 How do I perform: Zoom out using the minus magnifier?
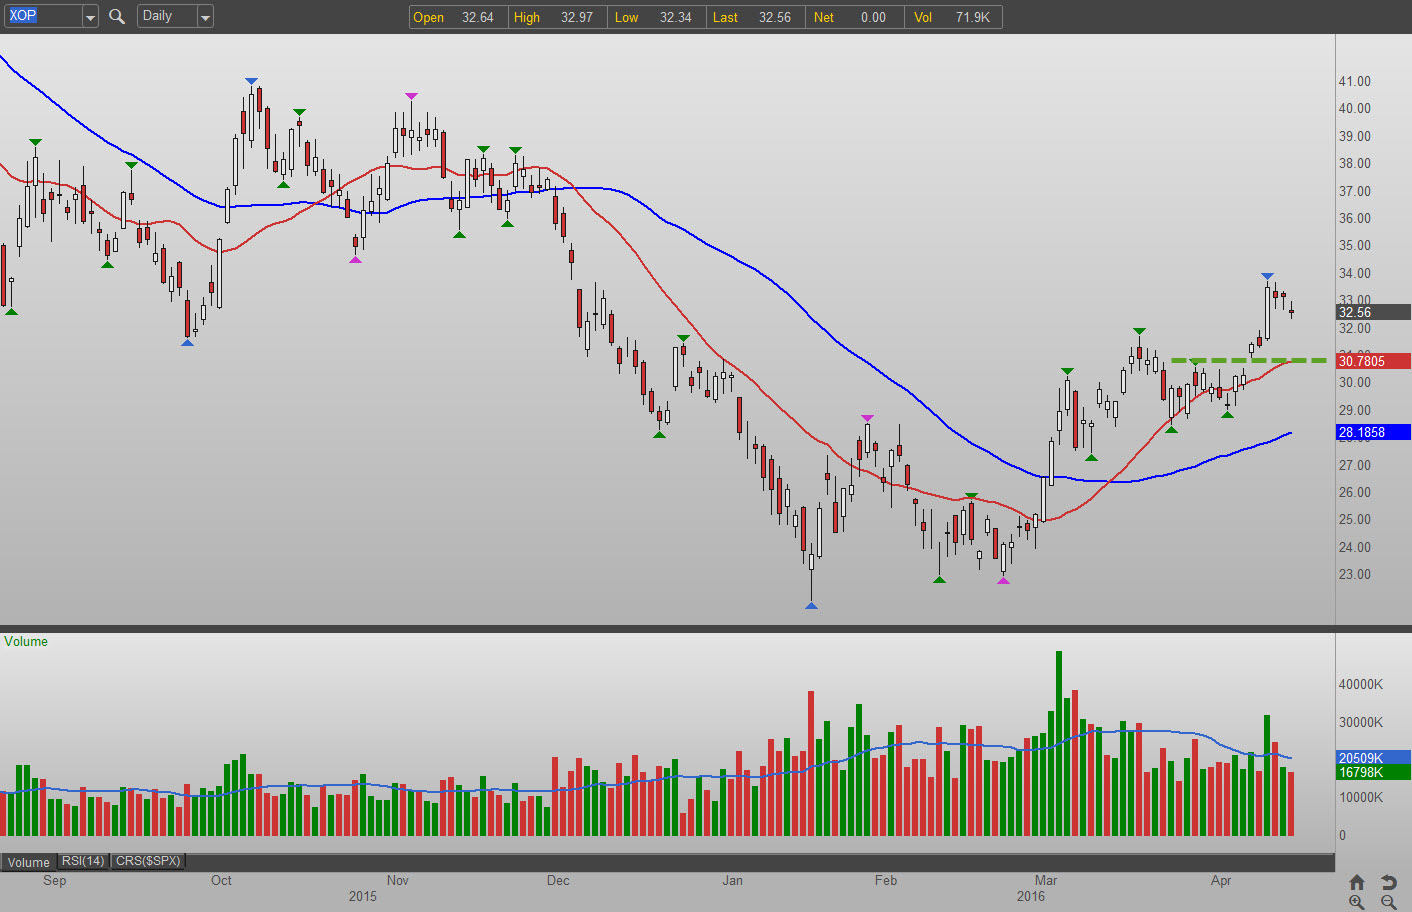1389,902
